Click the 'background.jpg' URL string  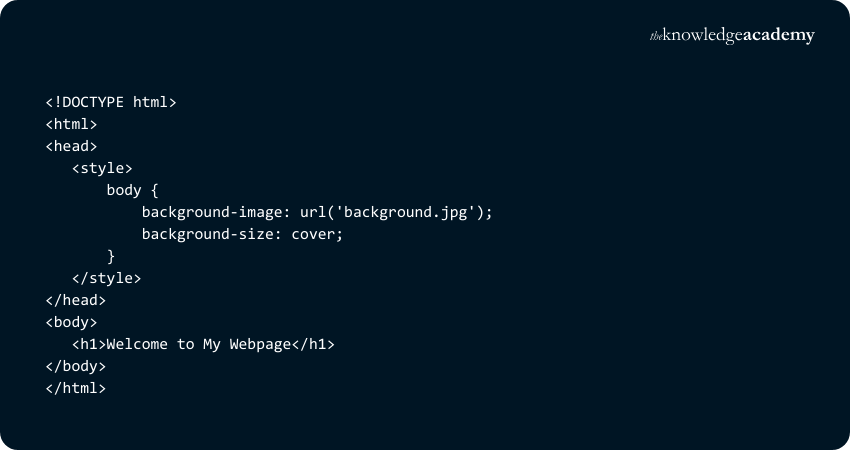point(407,212)
